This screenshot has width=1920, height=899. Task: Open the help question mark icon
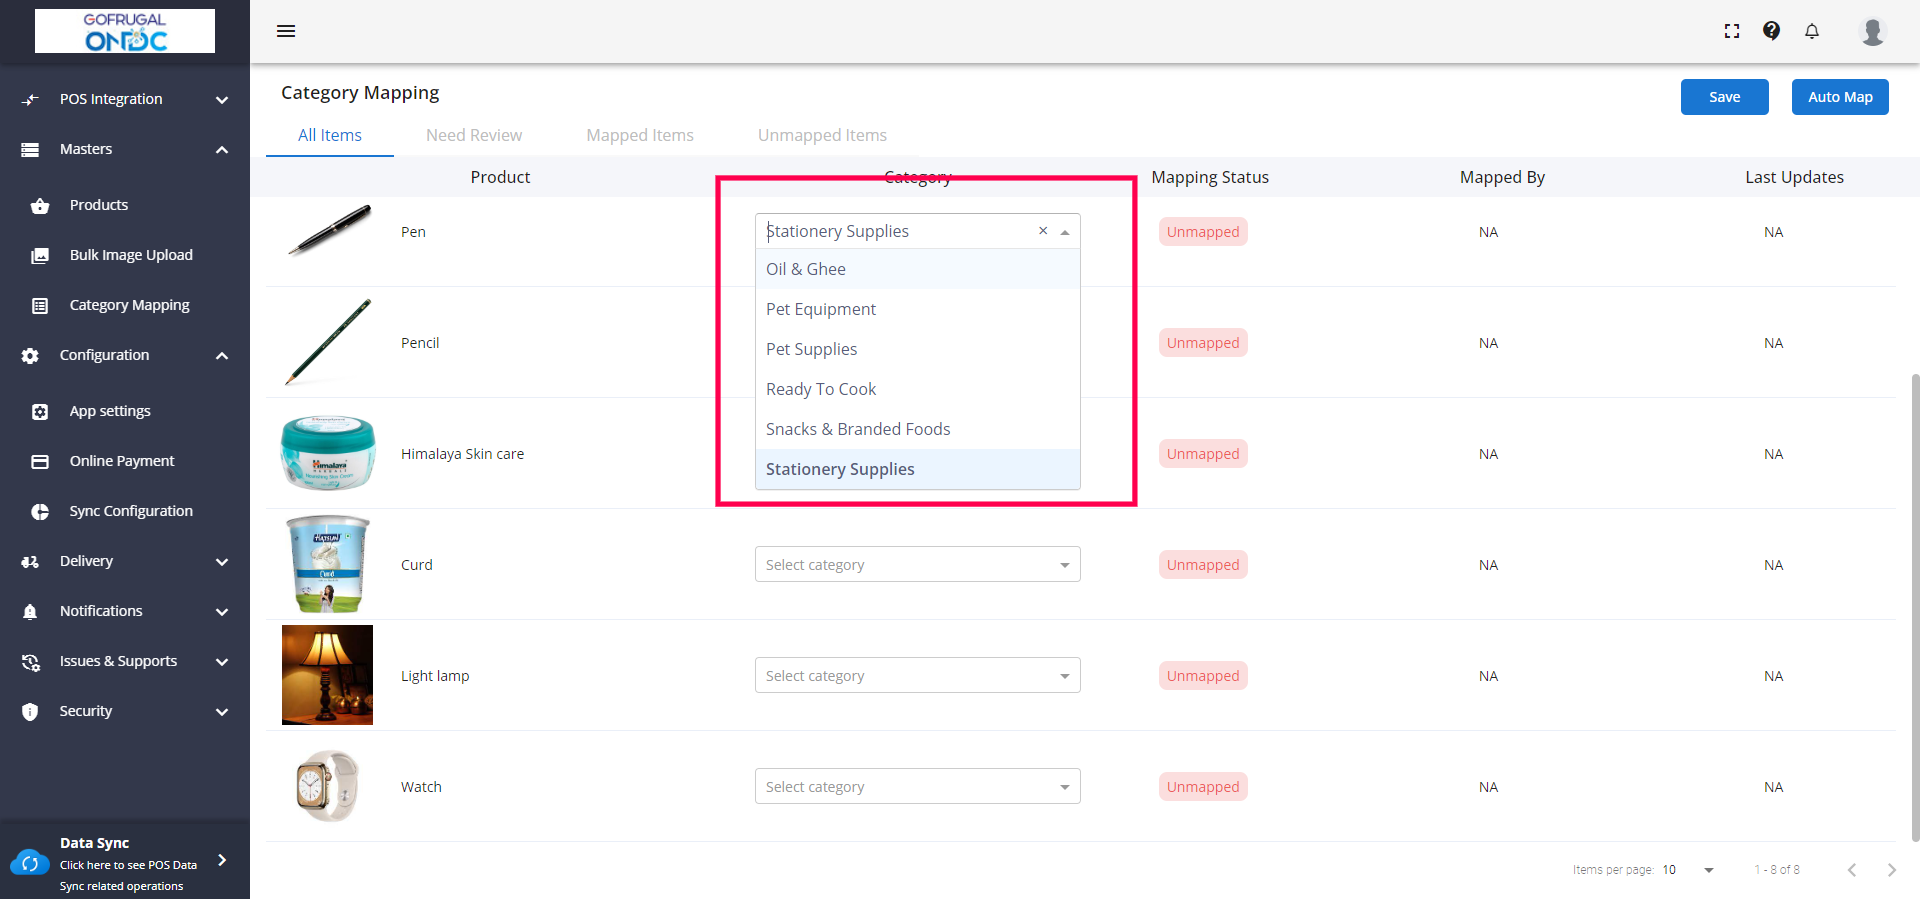pyautogui.click(x=1771, y=31)
